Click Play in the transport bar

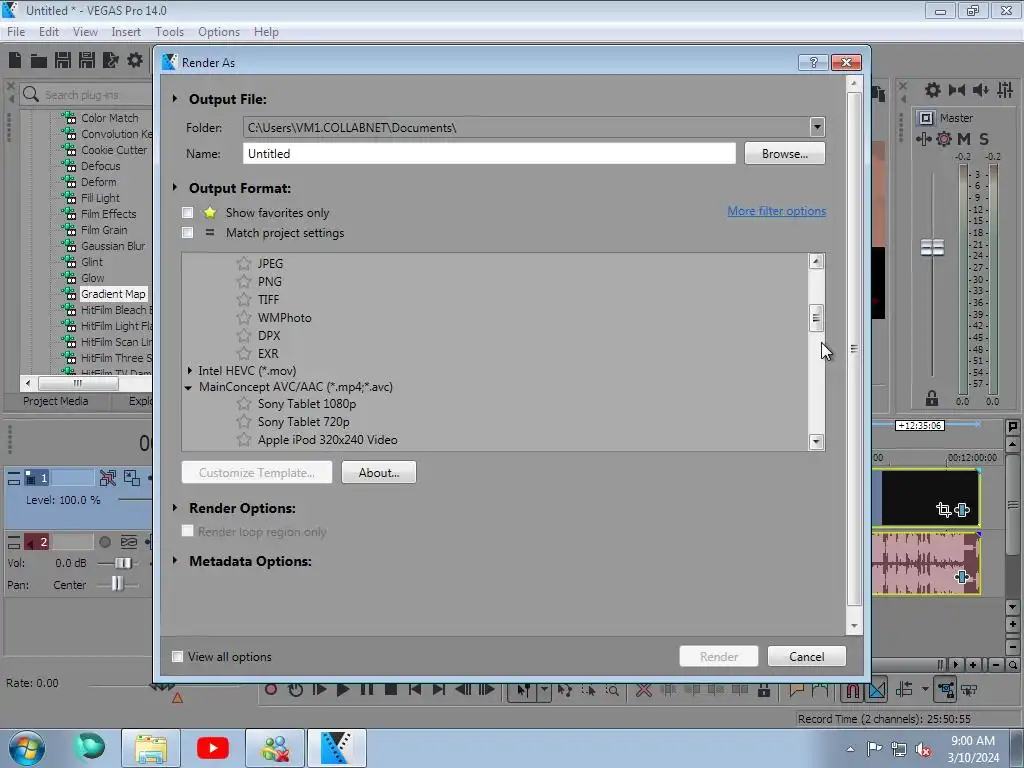(343, 690)
